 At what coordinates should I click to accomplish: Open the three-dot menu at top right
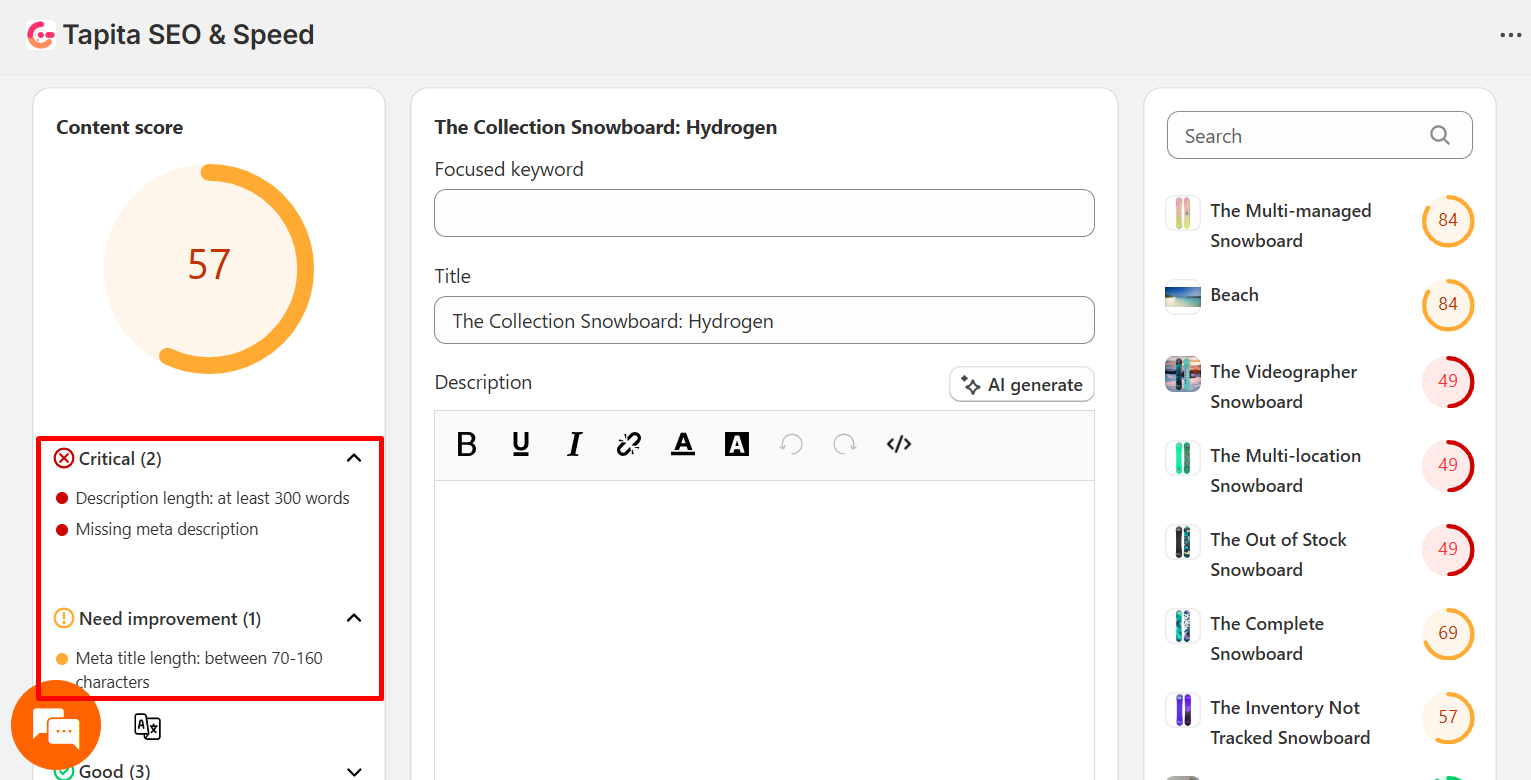[1509, 34]
